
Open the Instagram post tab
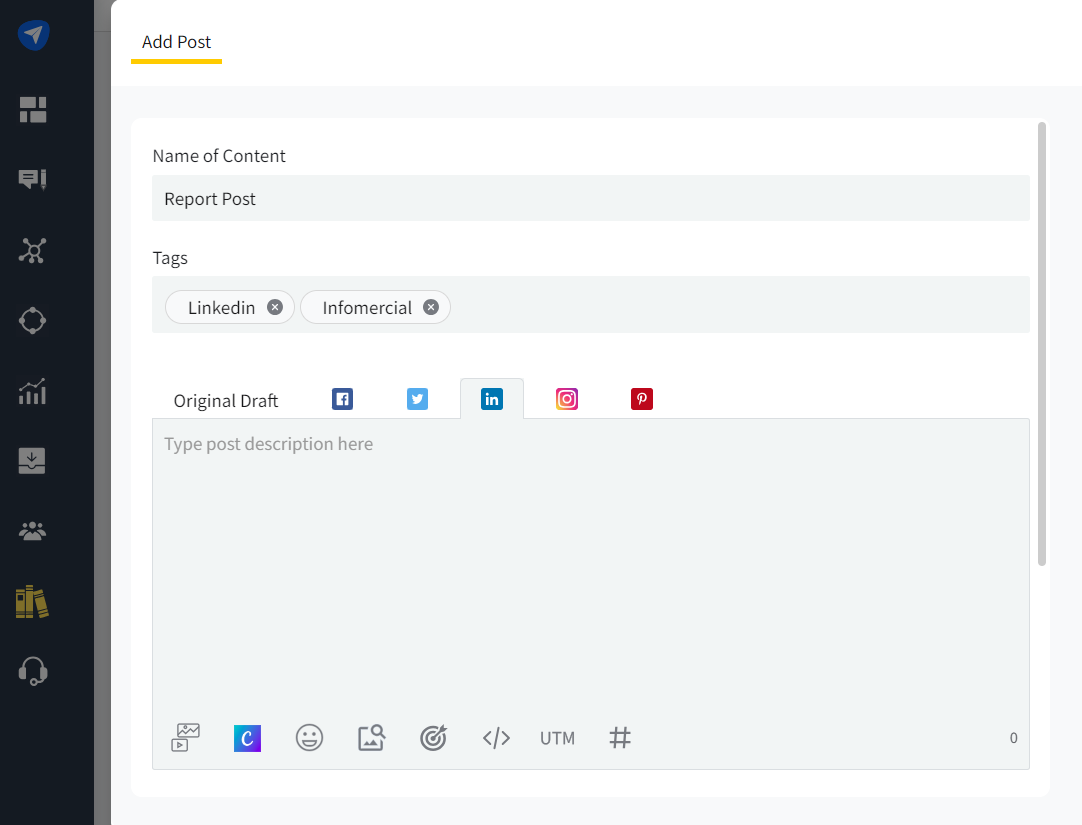click(567, 399)
